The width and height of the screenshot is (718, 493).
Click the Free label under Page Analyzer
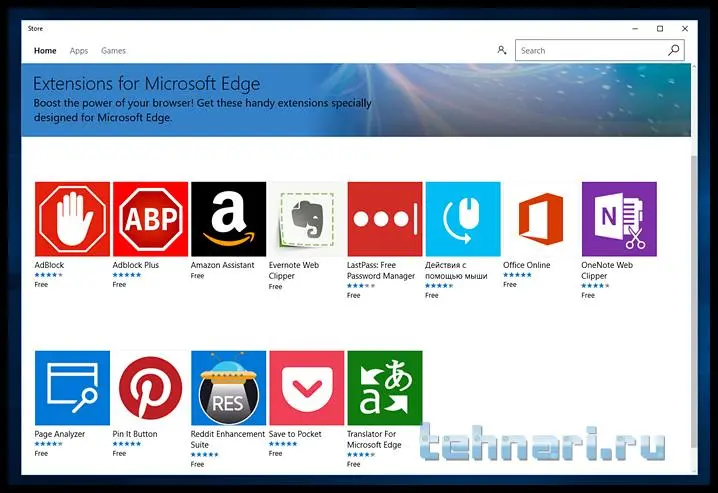point(41,454)
